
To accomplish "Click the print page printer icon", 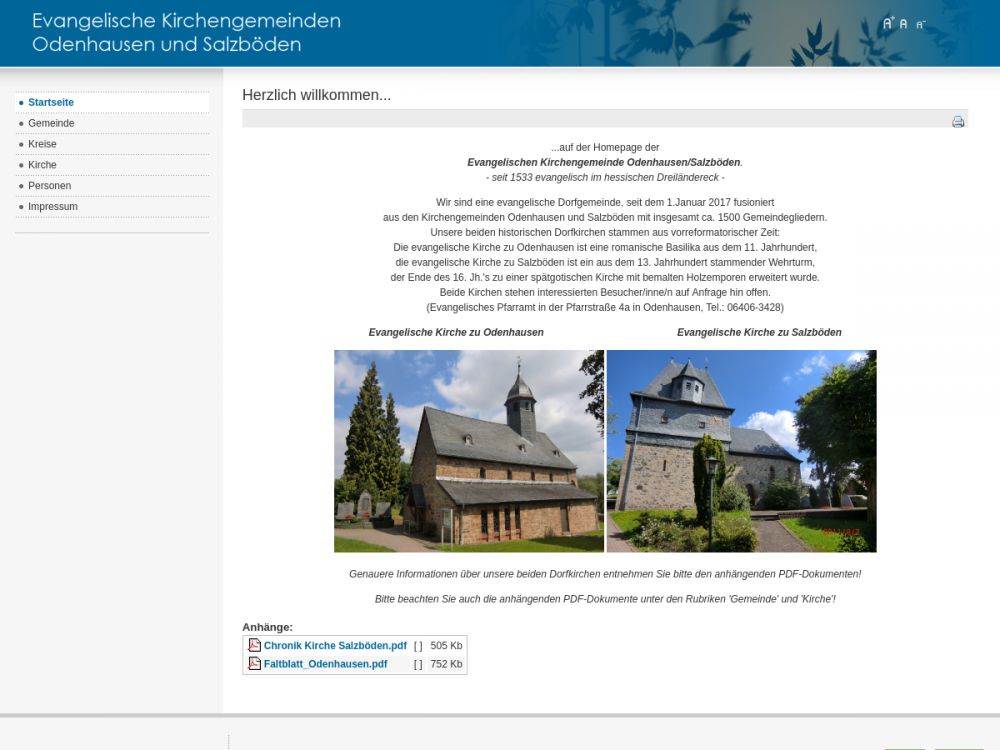I will point(958,121).
